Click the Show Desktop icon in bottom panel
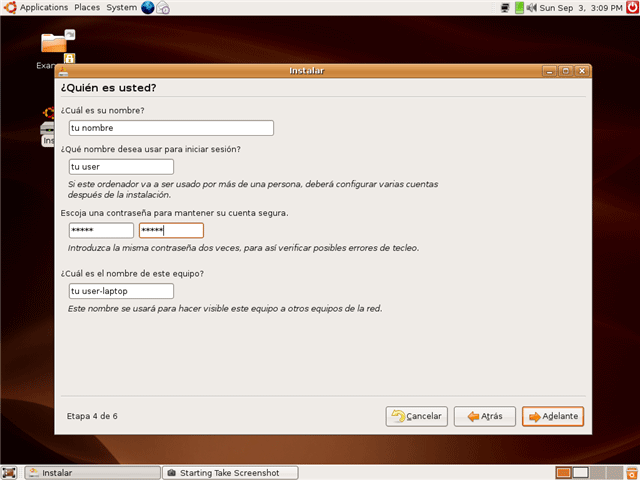Screen dimensions: 640x480 tap(10, 472)
